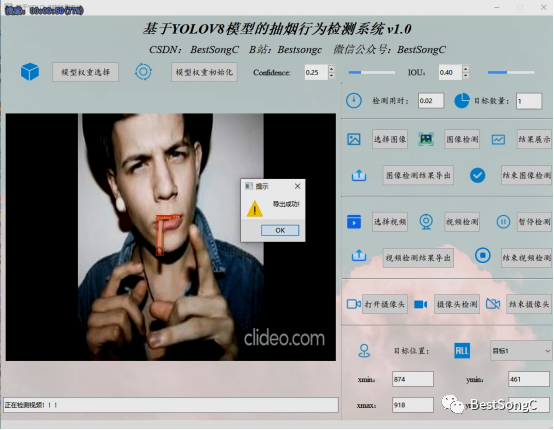554x430 pixels.
Task: Click the Confidence label
Action: (x=271, y=72)
